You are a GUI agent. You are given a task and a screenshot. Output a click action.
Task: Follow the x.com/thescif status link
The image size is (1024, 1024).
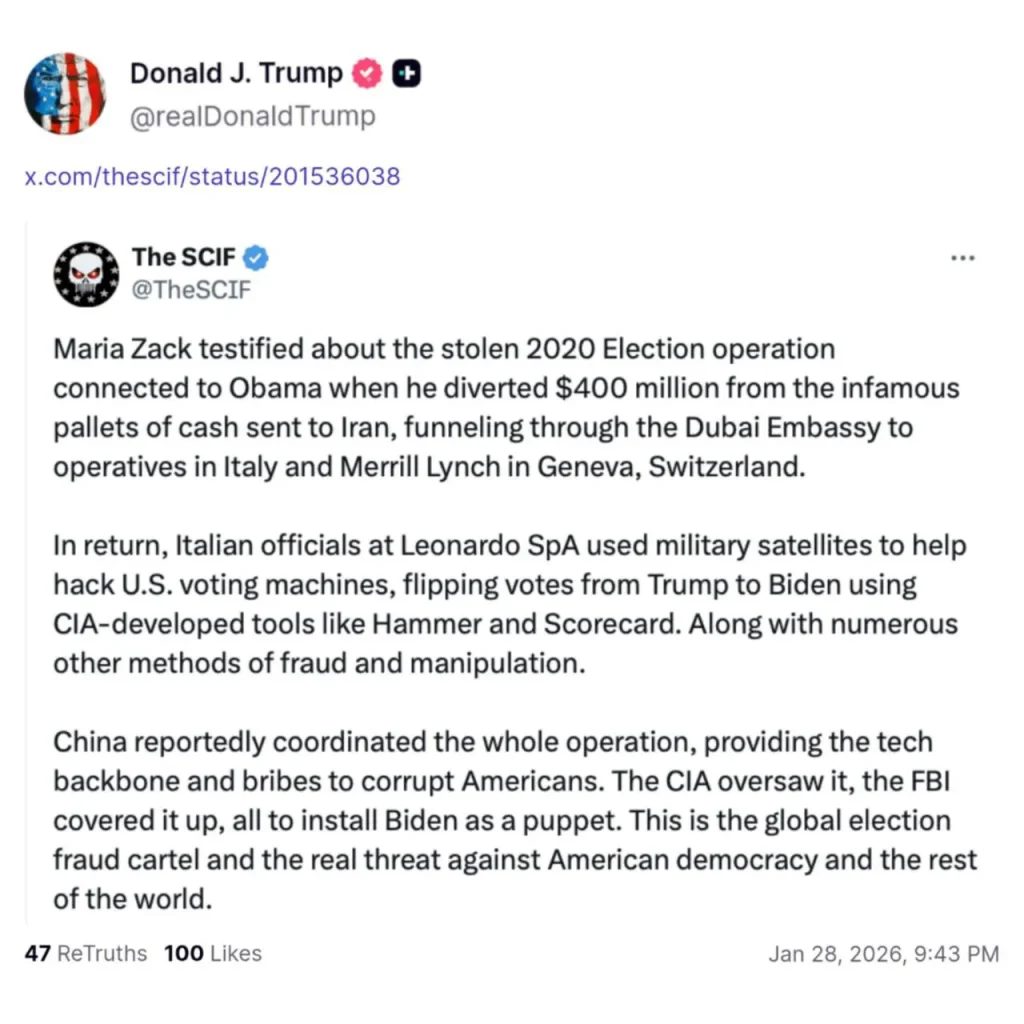coord(212,177)
